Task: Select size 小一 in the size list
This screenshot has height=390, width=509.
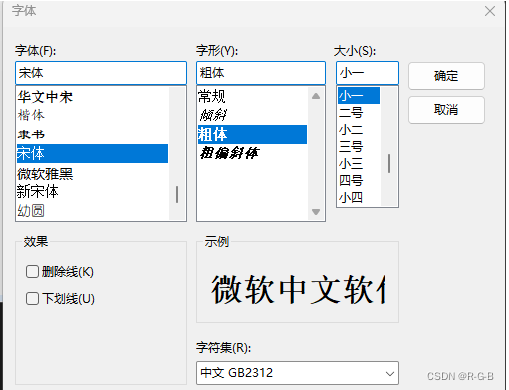Action: [x=359, y=96]
